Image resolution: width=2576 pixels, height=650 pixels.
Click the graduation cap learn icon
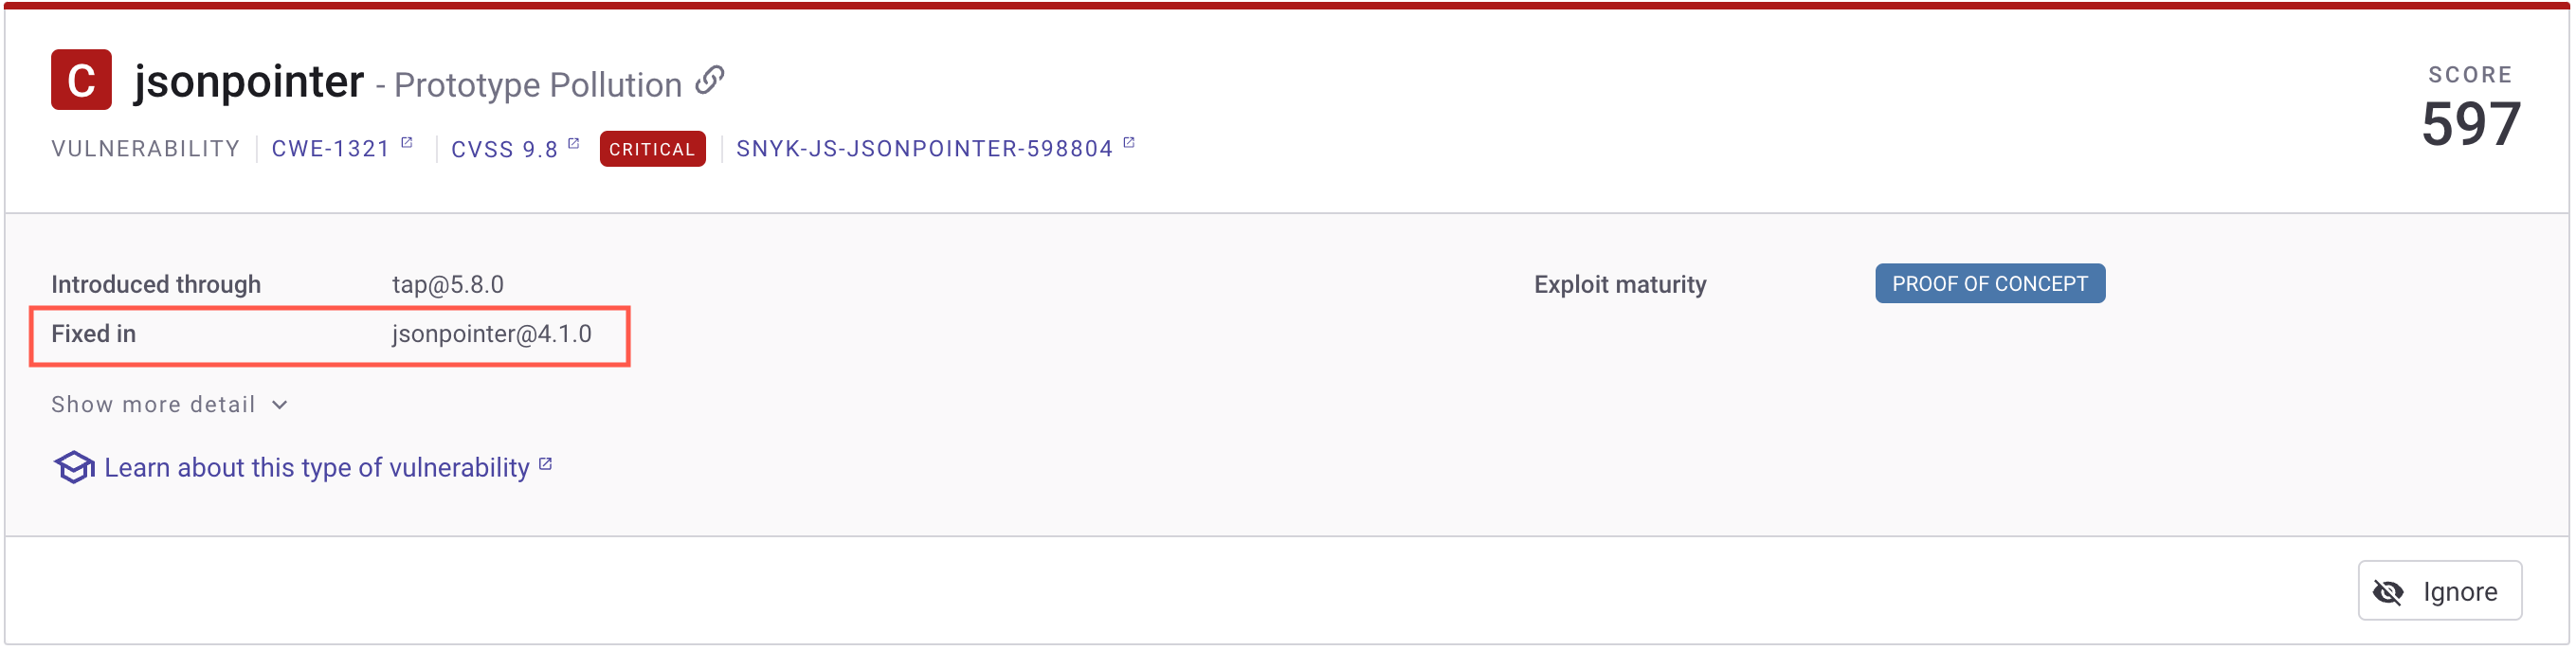74,467
